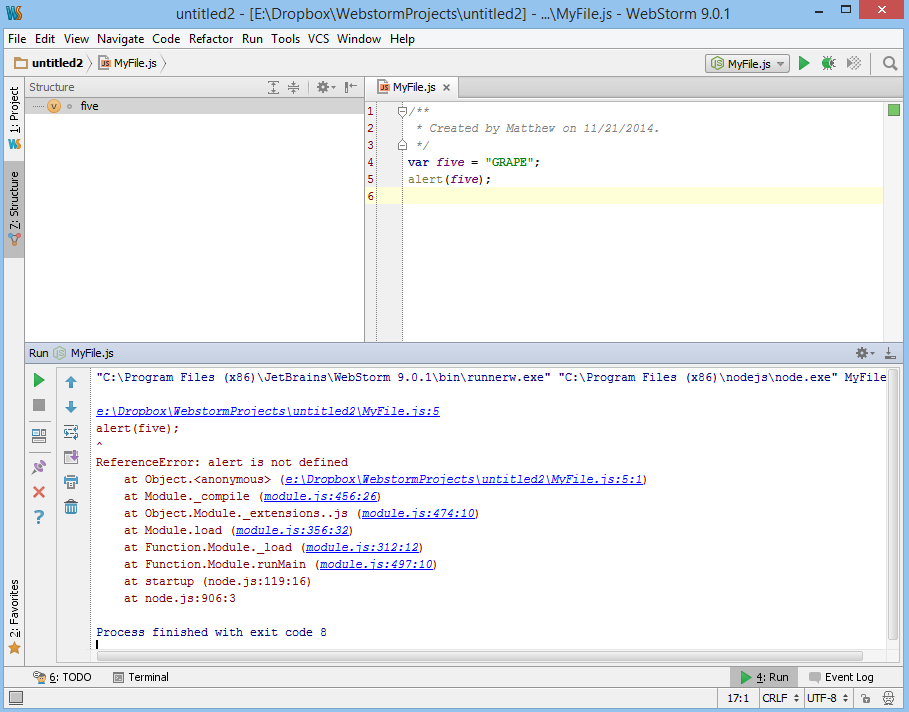
Task: Clear all console output trash icon
Action: coord(71,507)
